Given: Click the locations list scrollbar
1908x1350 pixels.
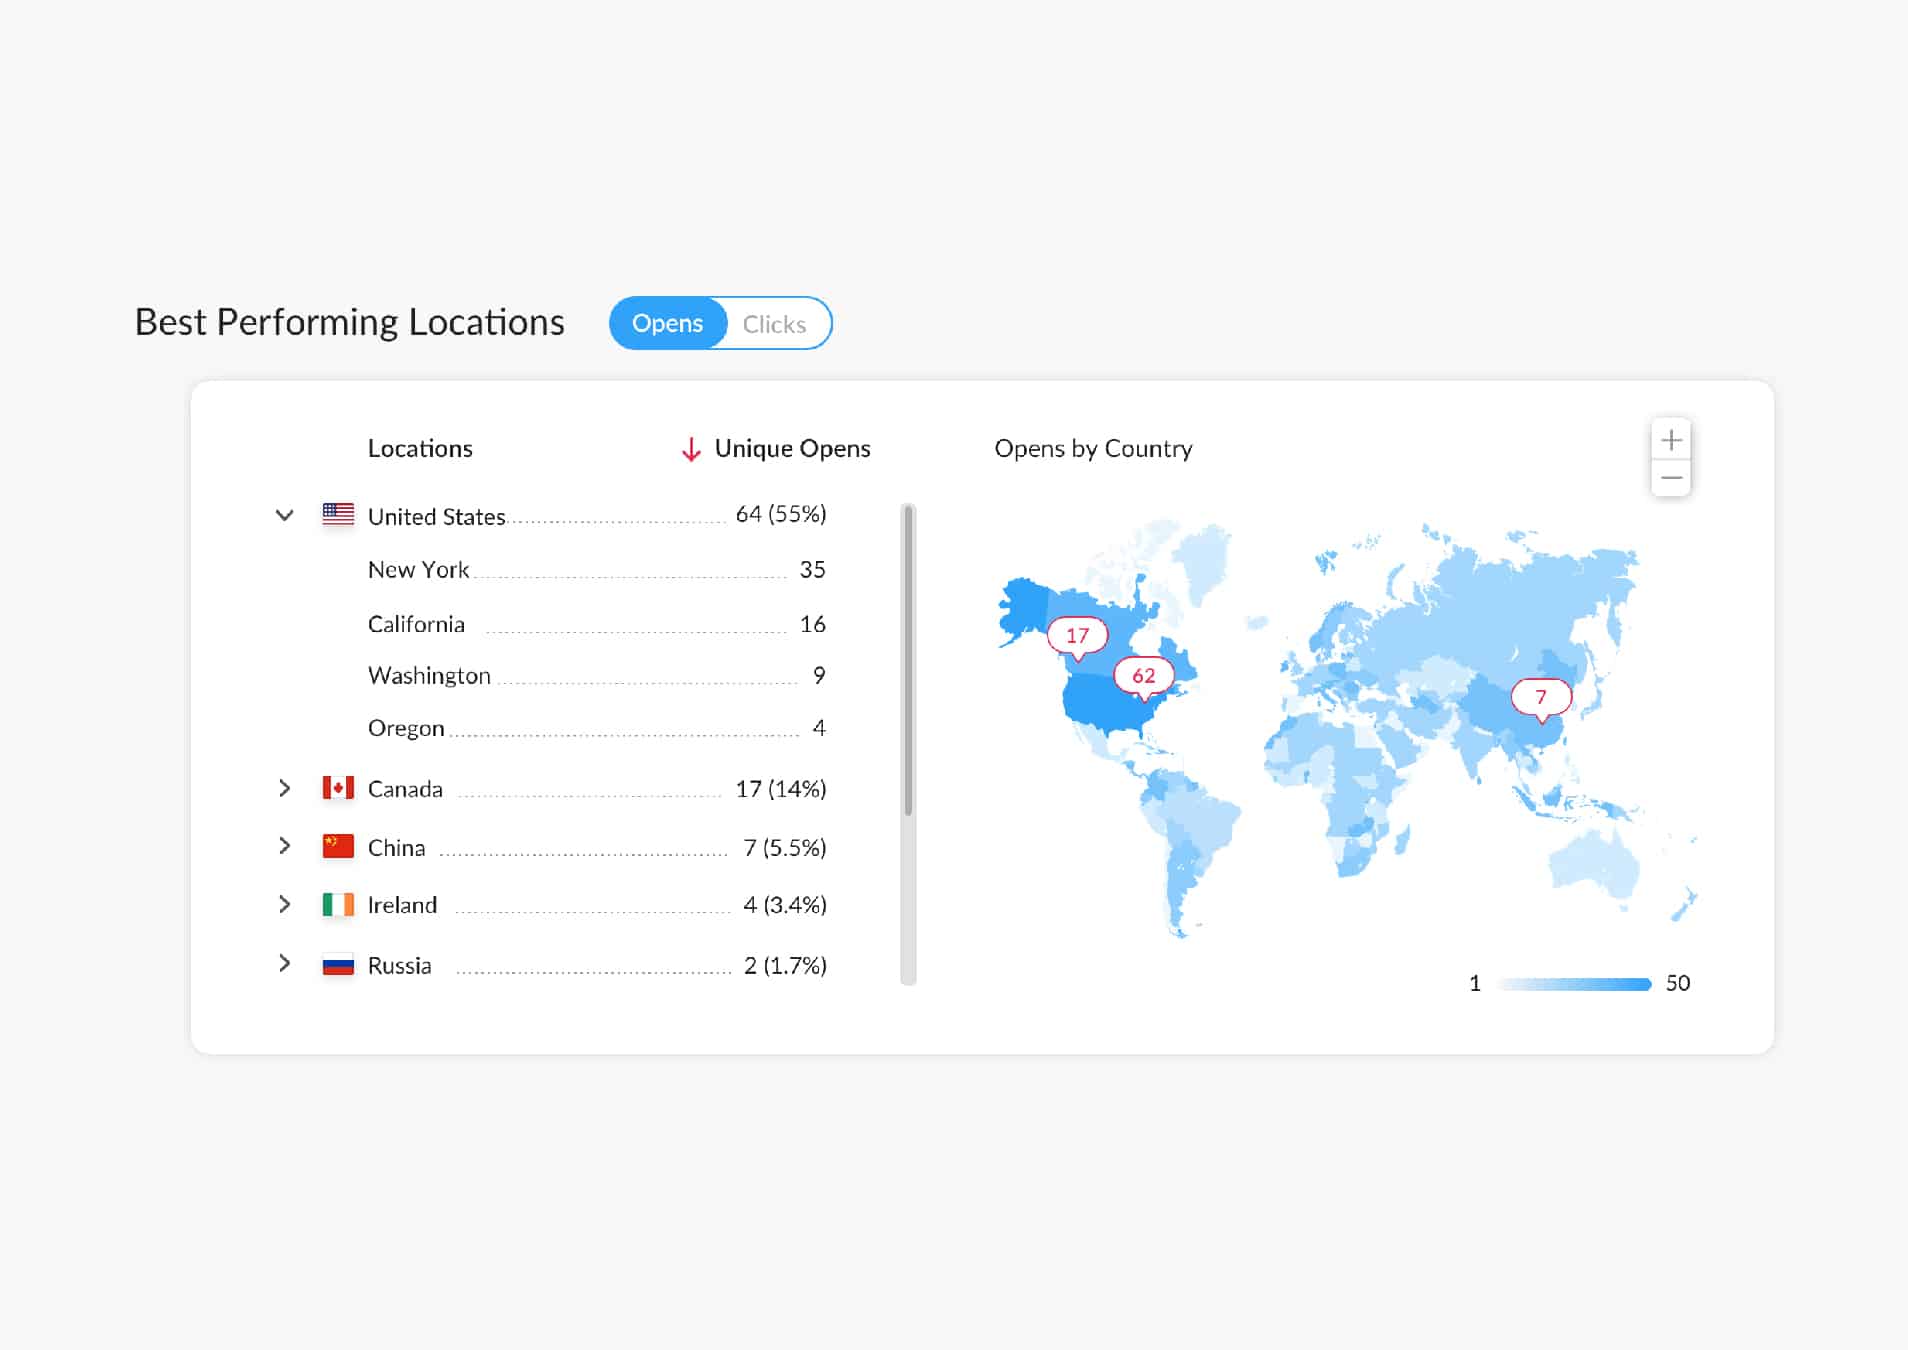Looking at the screenshot, I should click(908, 660).
